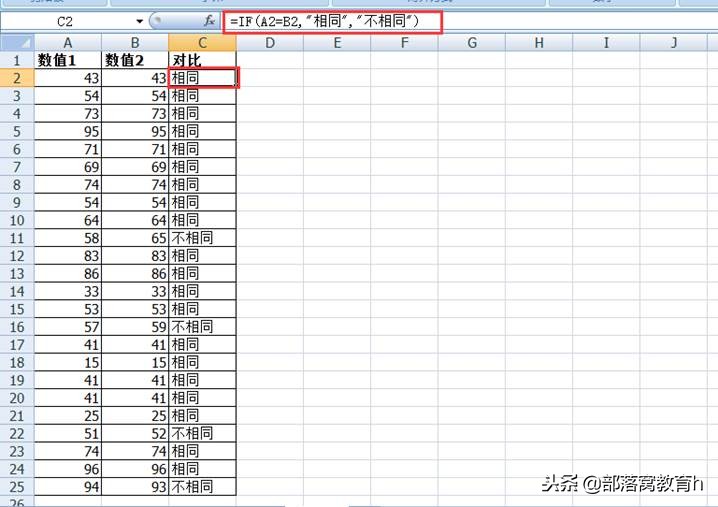Click header cell 数值2
The image size is (718, 507).
point(135,60)
